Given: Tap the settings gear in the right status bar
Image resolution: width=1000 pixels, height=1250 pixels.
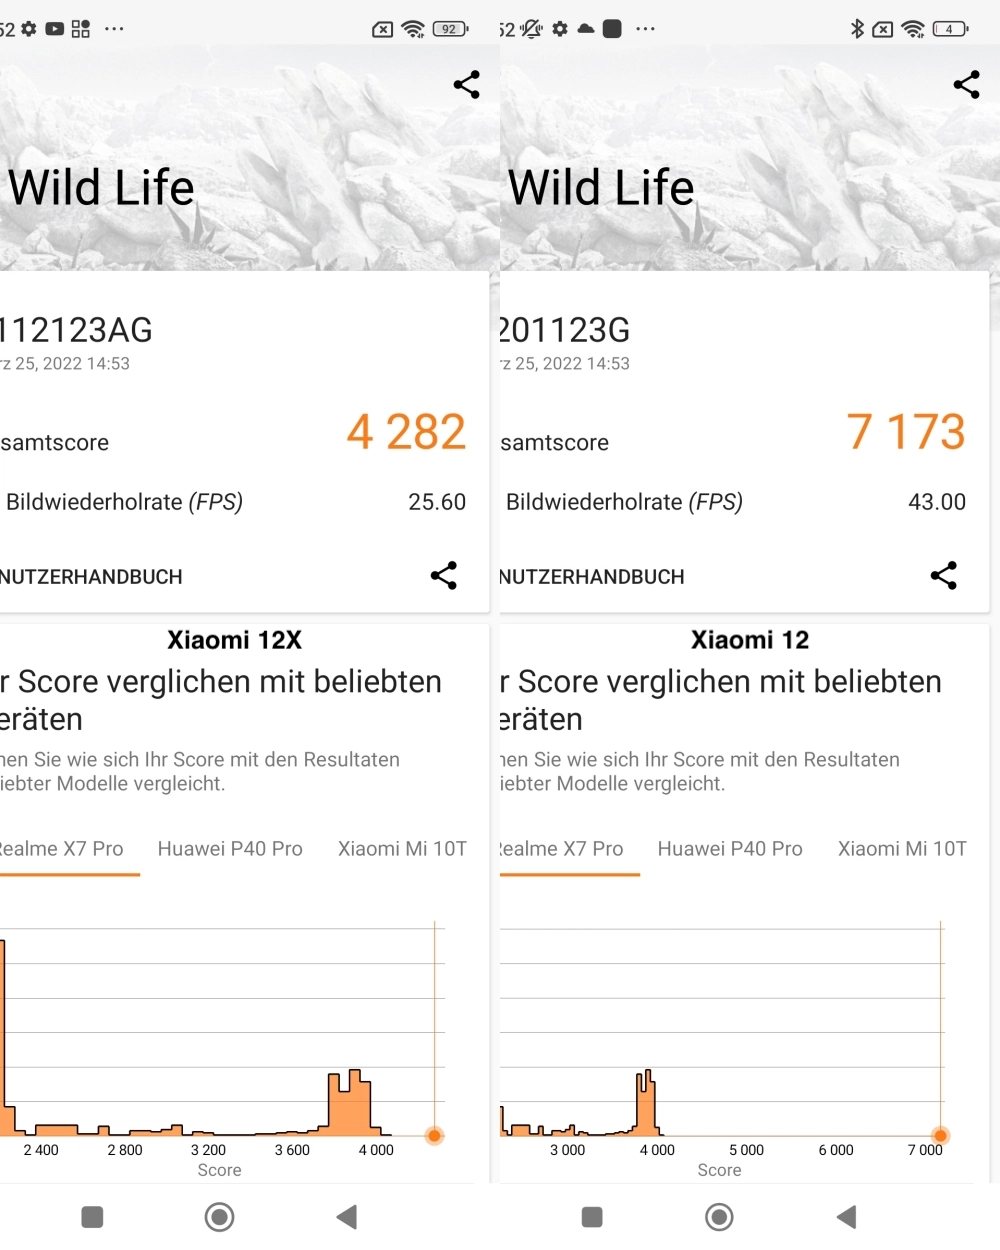Looking at the screenshot, I should tap(560, 29).
